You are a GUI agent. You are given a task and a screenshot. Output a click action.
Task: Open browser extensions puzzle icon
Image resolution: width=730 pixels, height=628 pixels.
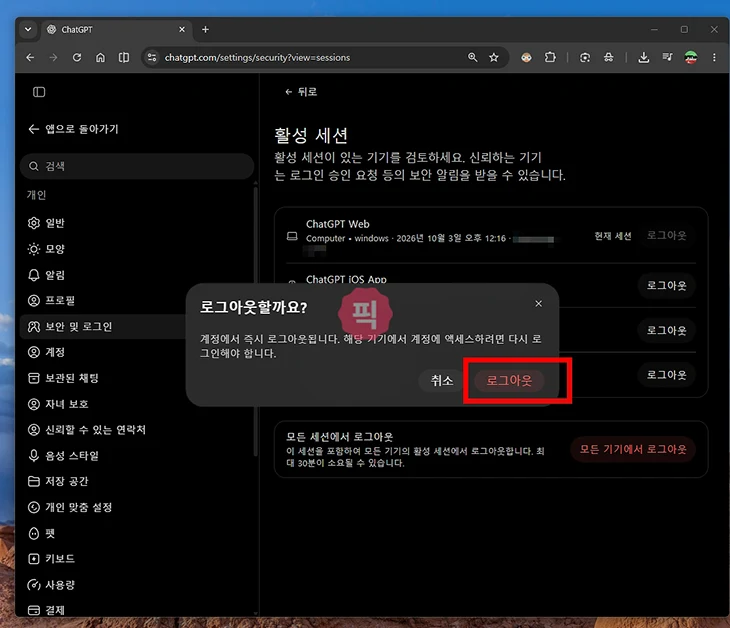pyautogui.click(x=550, y=57)
